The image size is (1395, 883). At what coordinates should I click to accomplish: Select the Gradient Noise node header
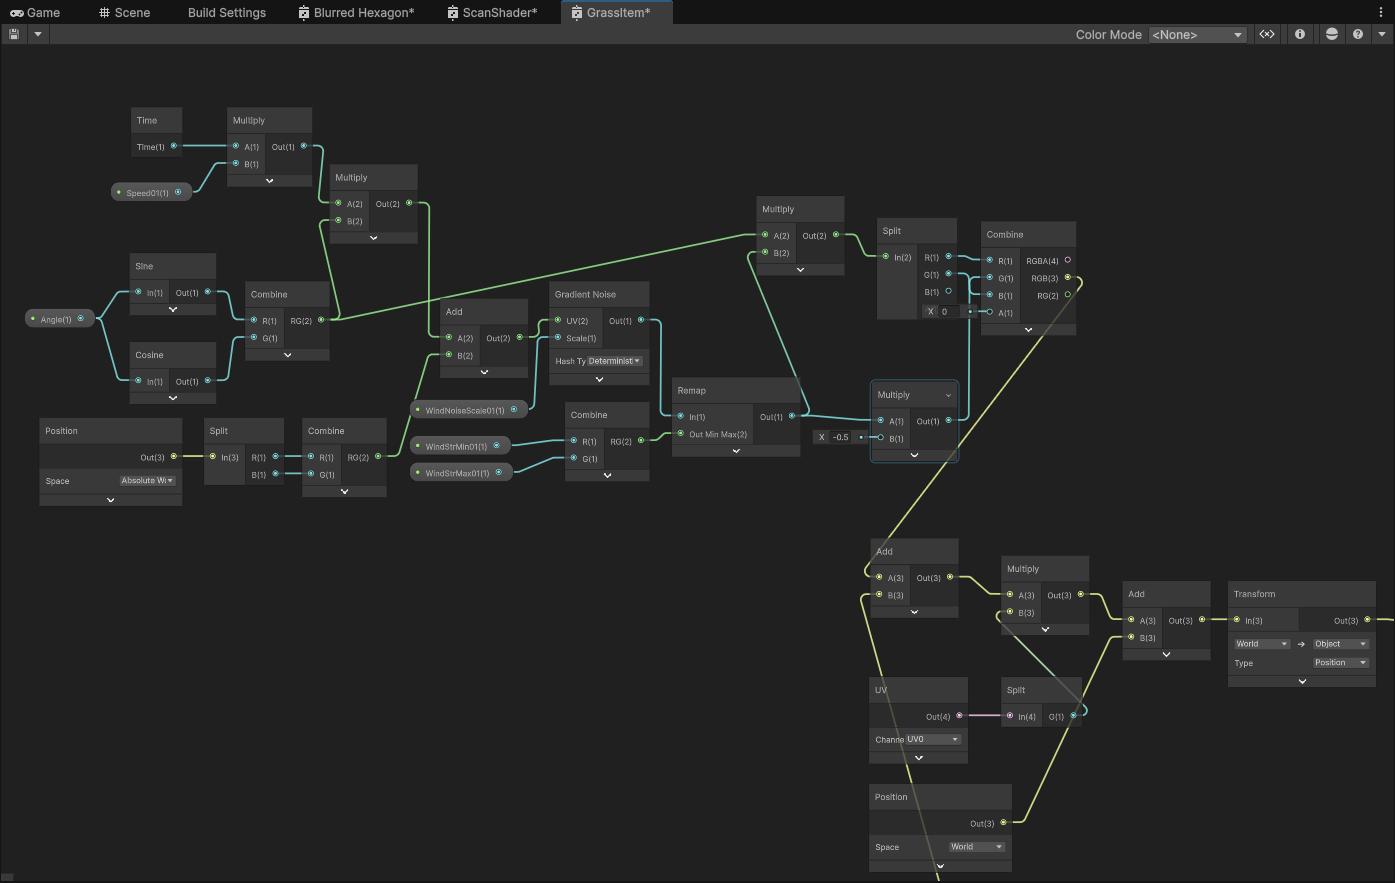pos(599,294)
